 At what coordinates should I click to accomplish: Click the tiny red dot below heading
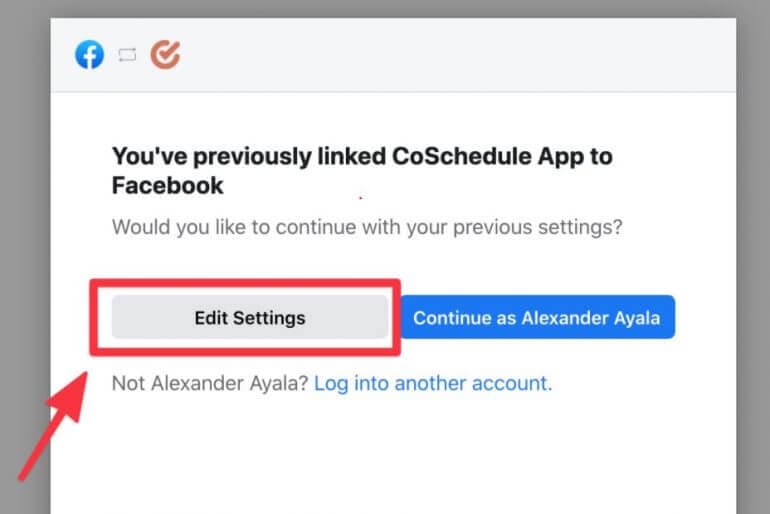click(360, 198)
